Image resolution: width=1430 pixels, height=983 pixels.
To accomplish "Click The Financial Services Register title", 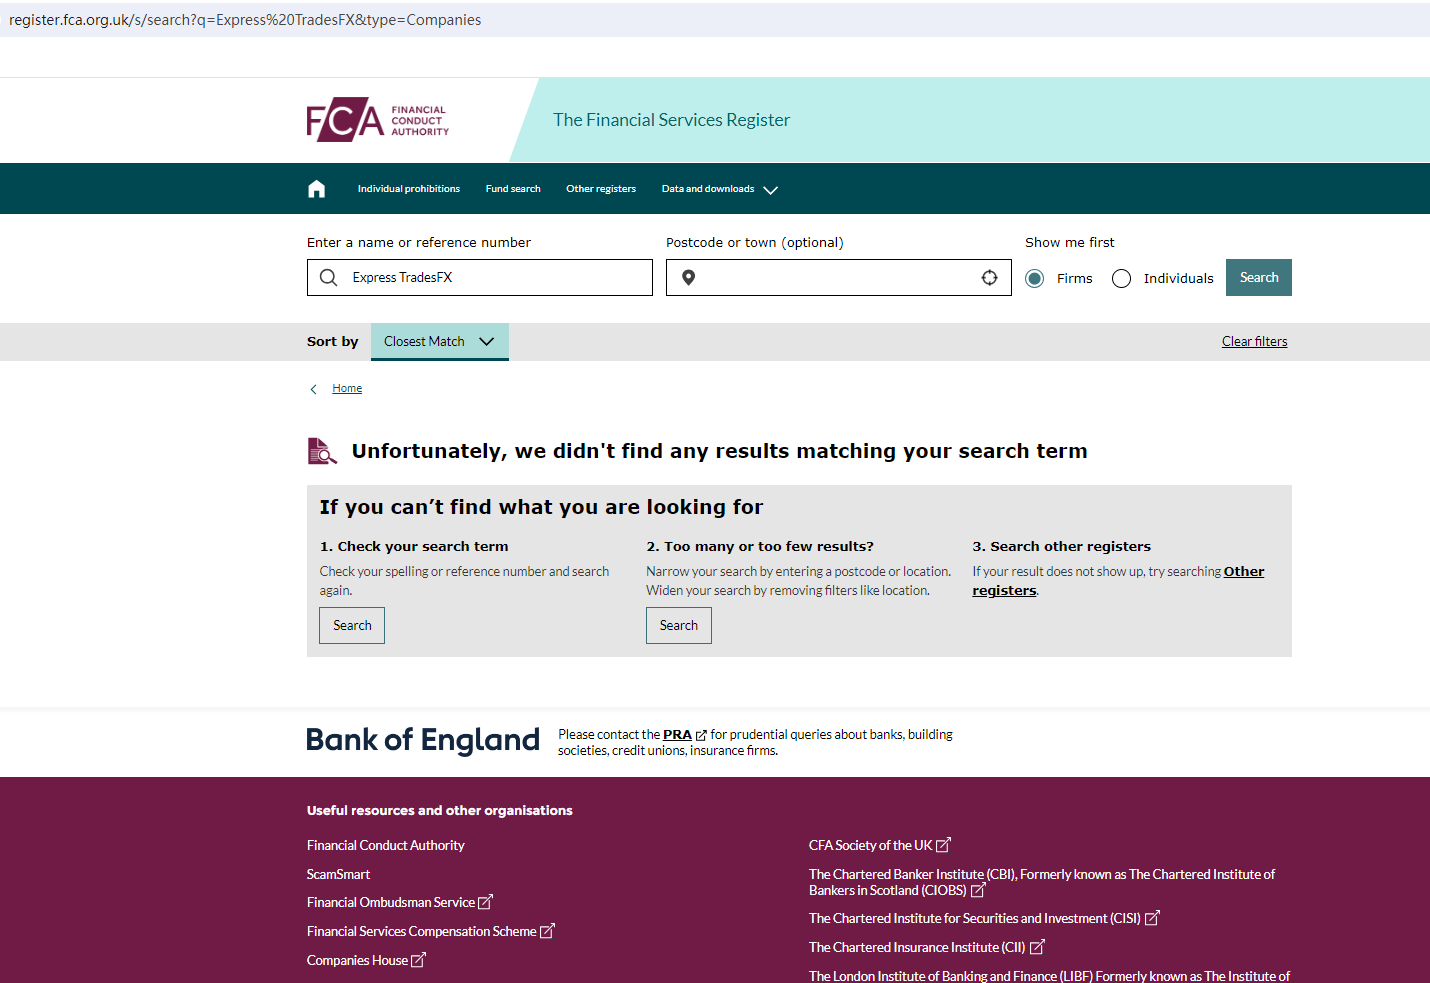I will click(x=672, y=120).
